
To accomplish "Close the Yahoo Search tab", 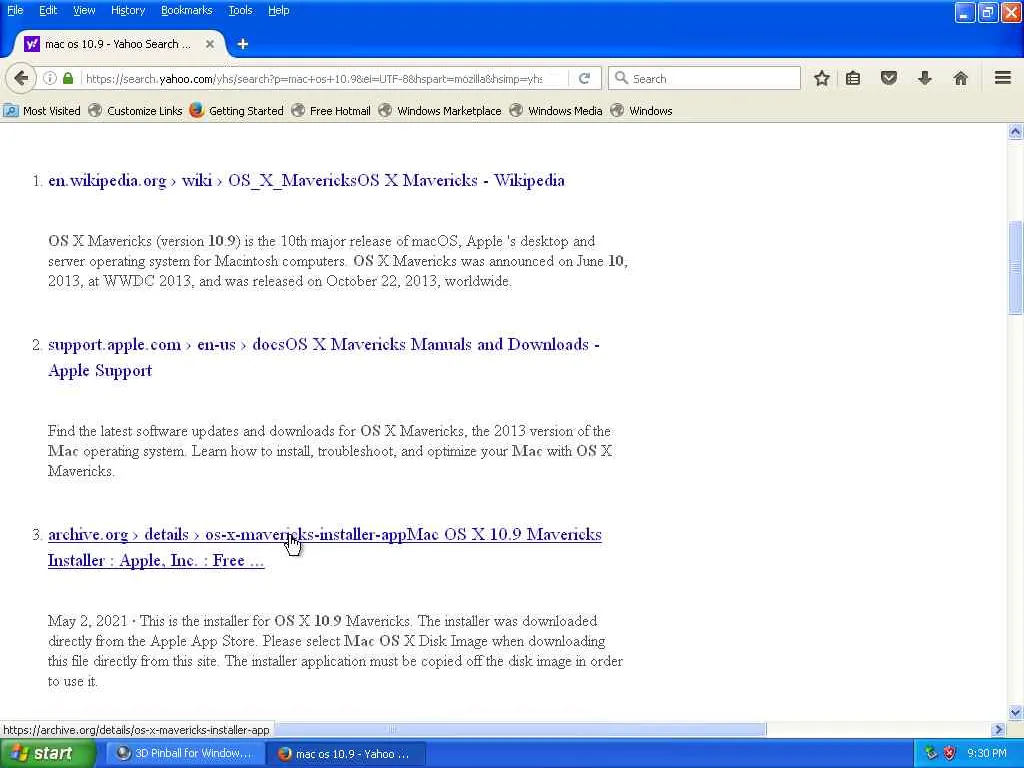I will 210,44.
